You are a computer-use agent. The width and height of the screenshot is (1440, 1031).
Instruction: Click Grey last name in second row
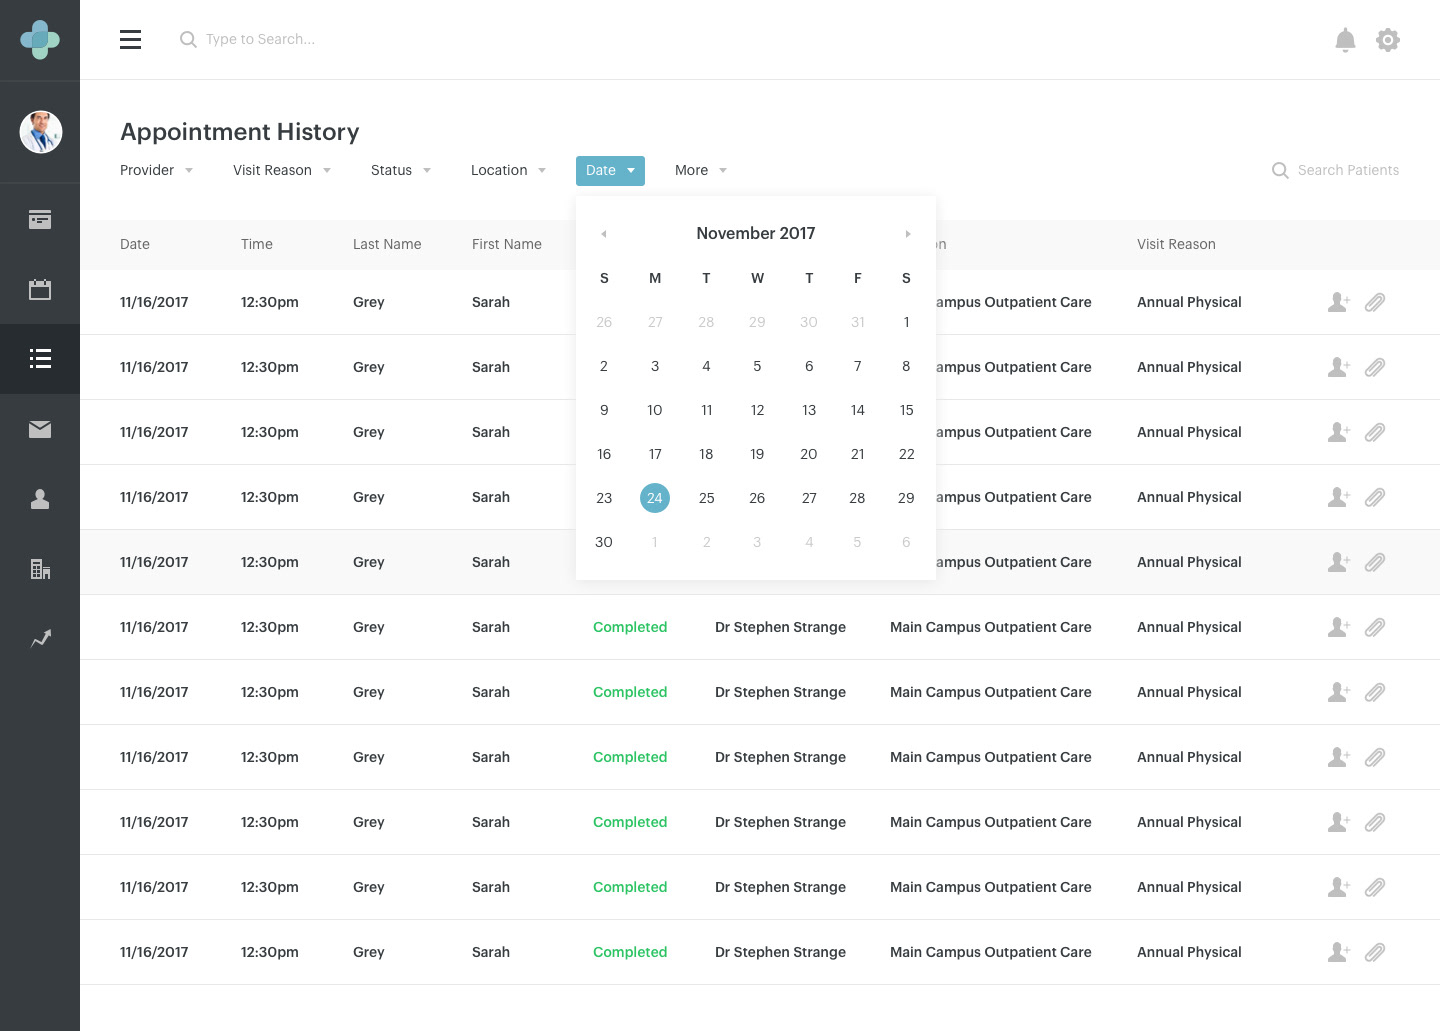point(369,367)
